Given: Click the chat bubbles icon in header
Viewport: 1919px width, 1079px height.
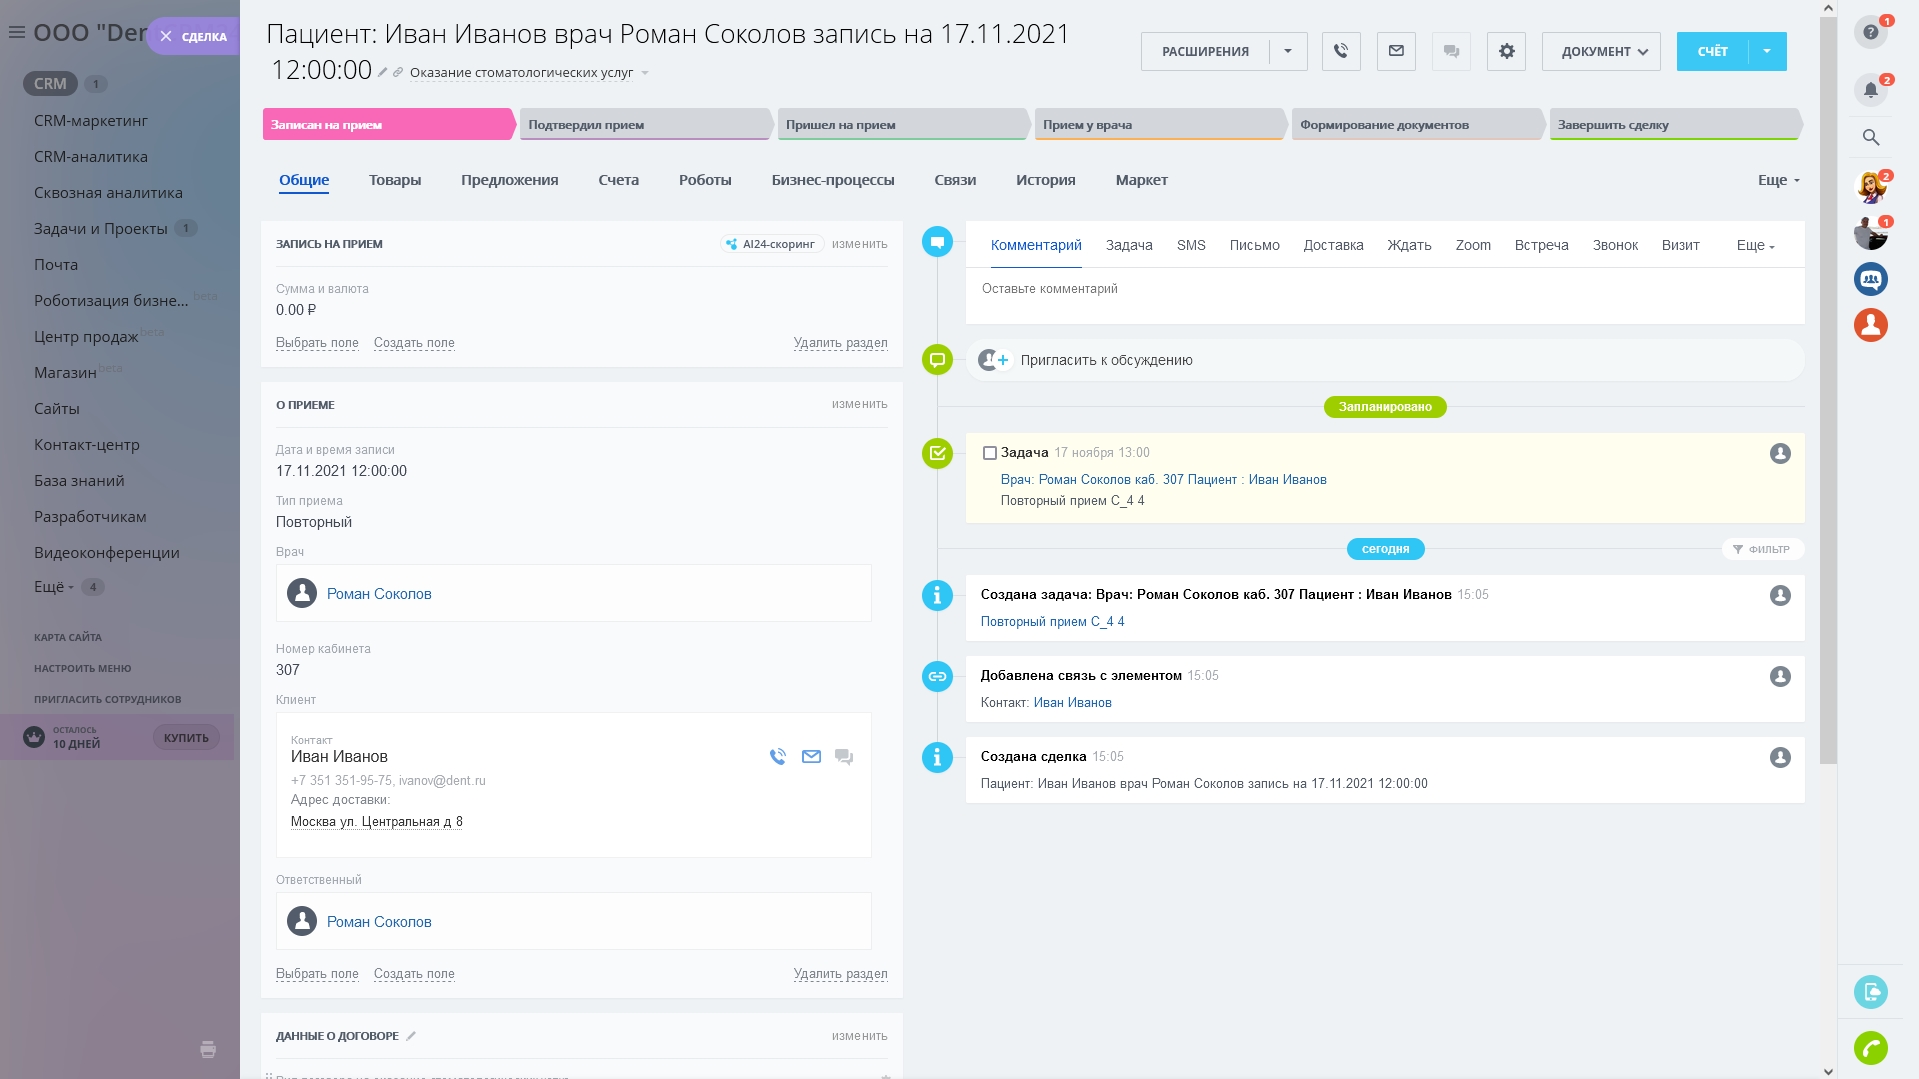Looking at the screenshot, I should [1451, 51].
